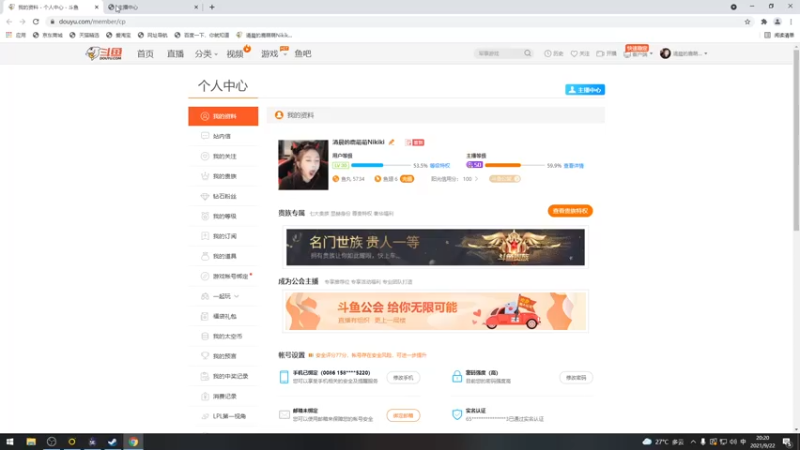
Task: Open the user avatar account dropdown
Action: point(684,54)
